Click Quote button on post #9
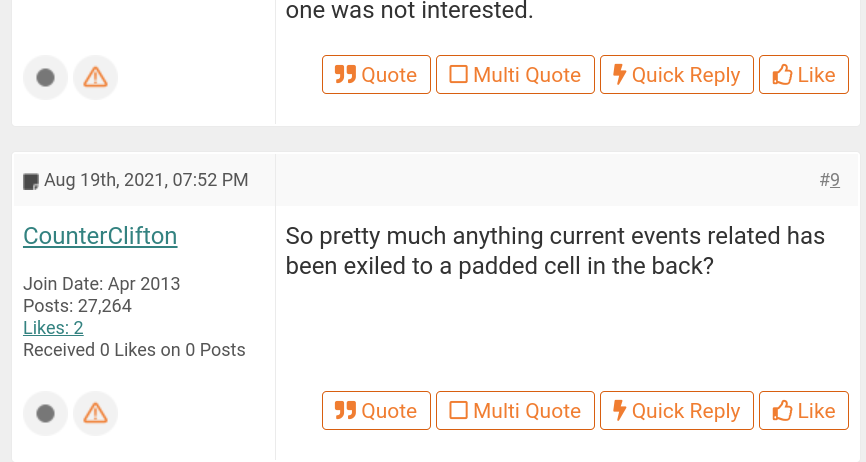Screen dimensions: 866x462 pos(376,411)
